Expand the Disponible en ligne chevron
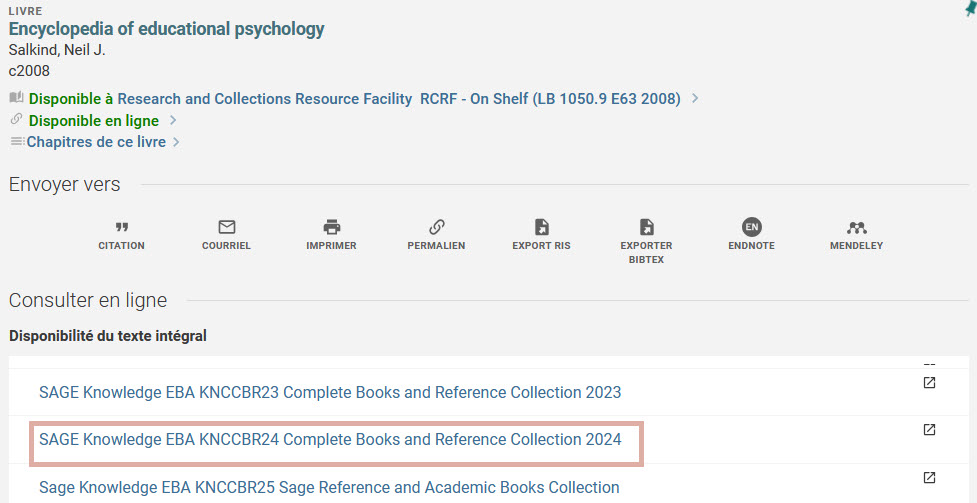Viewport: 977px width, 503px height. [x=173, y=121]
